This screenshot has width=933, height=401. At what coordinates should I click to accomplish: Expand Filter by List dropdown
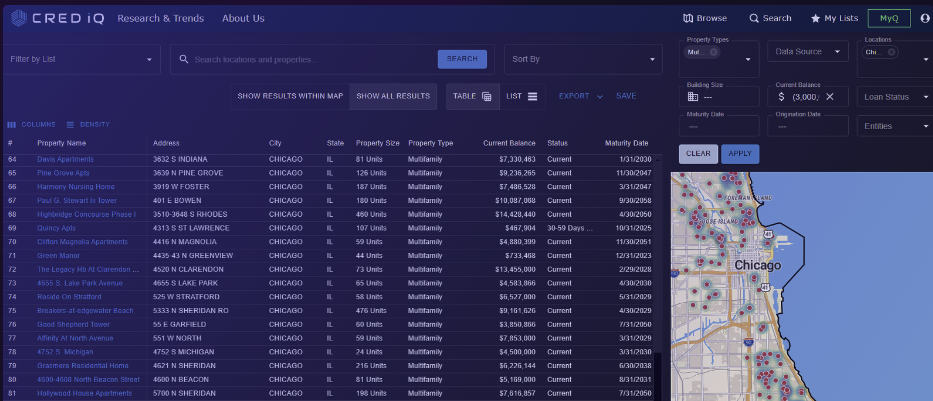[82, 59]
